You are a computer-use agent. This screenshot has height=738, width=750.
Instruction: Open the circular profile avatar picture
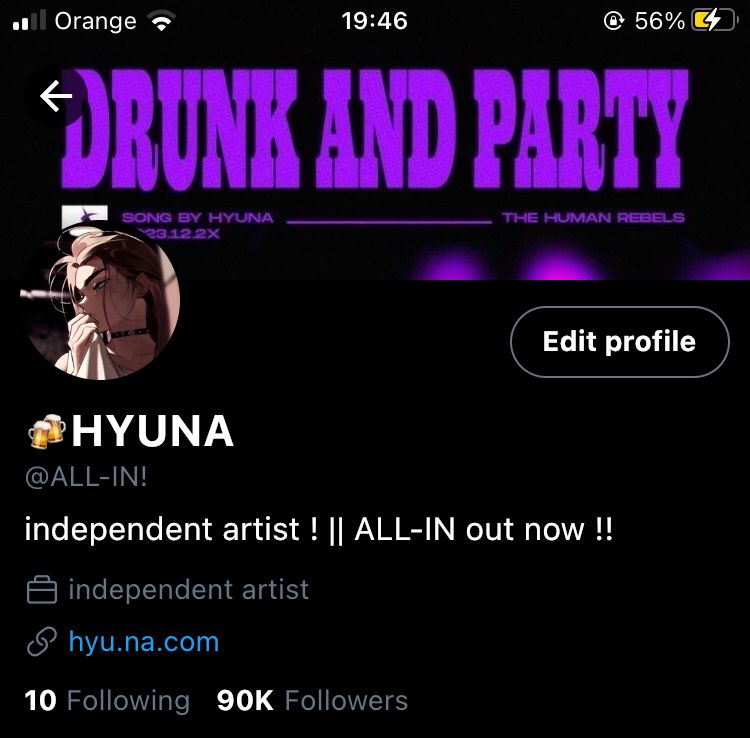click(x=100, y=301)
